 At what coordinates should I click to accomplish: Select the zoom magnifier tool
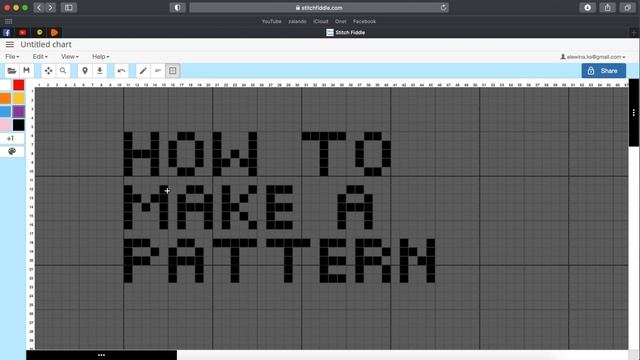(x=63, y=71)
